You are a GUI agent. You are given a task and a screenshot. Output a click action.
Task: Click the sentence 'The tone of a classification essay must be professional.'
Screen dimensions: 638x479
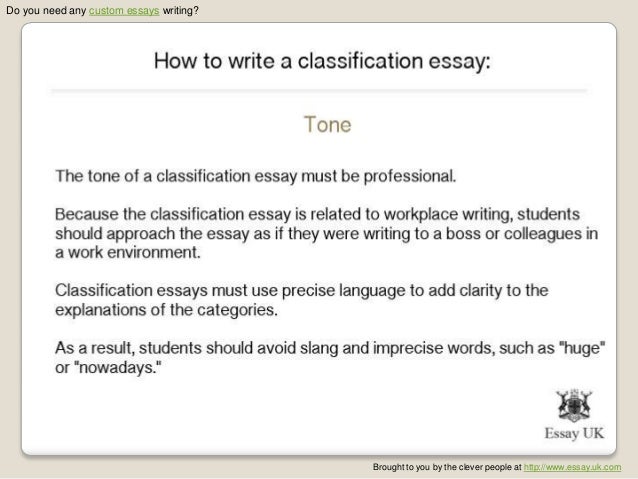click(x=256, y=176)
